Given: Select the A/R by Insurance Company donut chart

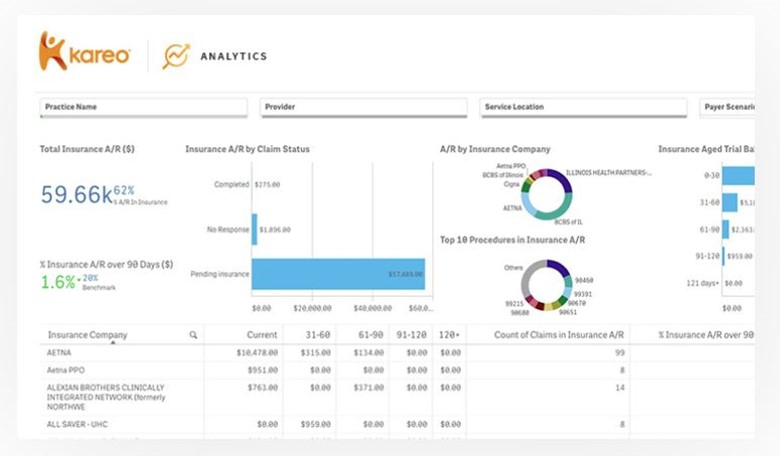Looking at the screenshot, I should pos(546,194).
